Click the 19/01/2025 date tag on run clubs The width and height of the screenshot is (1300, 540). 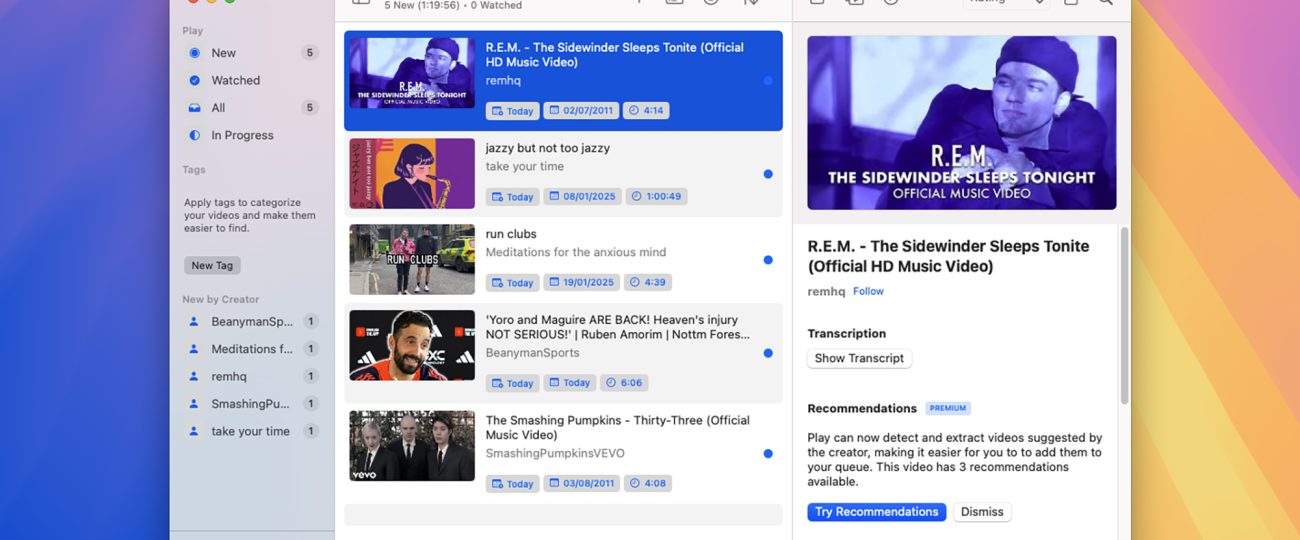click(x=582, y=283)
